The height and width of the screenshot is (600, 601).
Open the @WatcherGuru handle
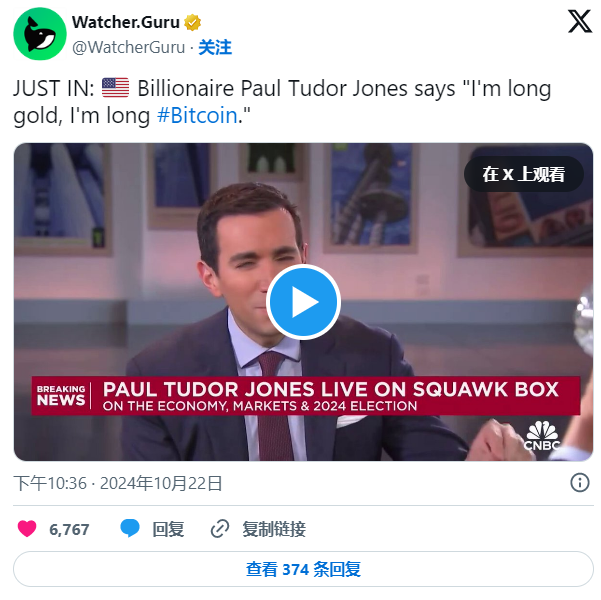click(x=128, y=48)
